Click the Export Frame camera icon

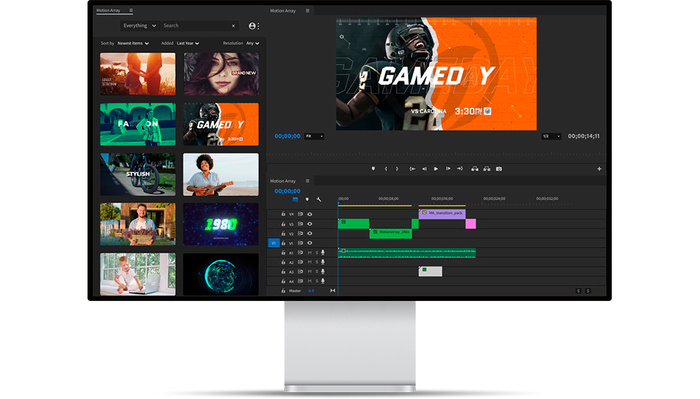coord(499,169)
